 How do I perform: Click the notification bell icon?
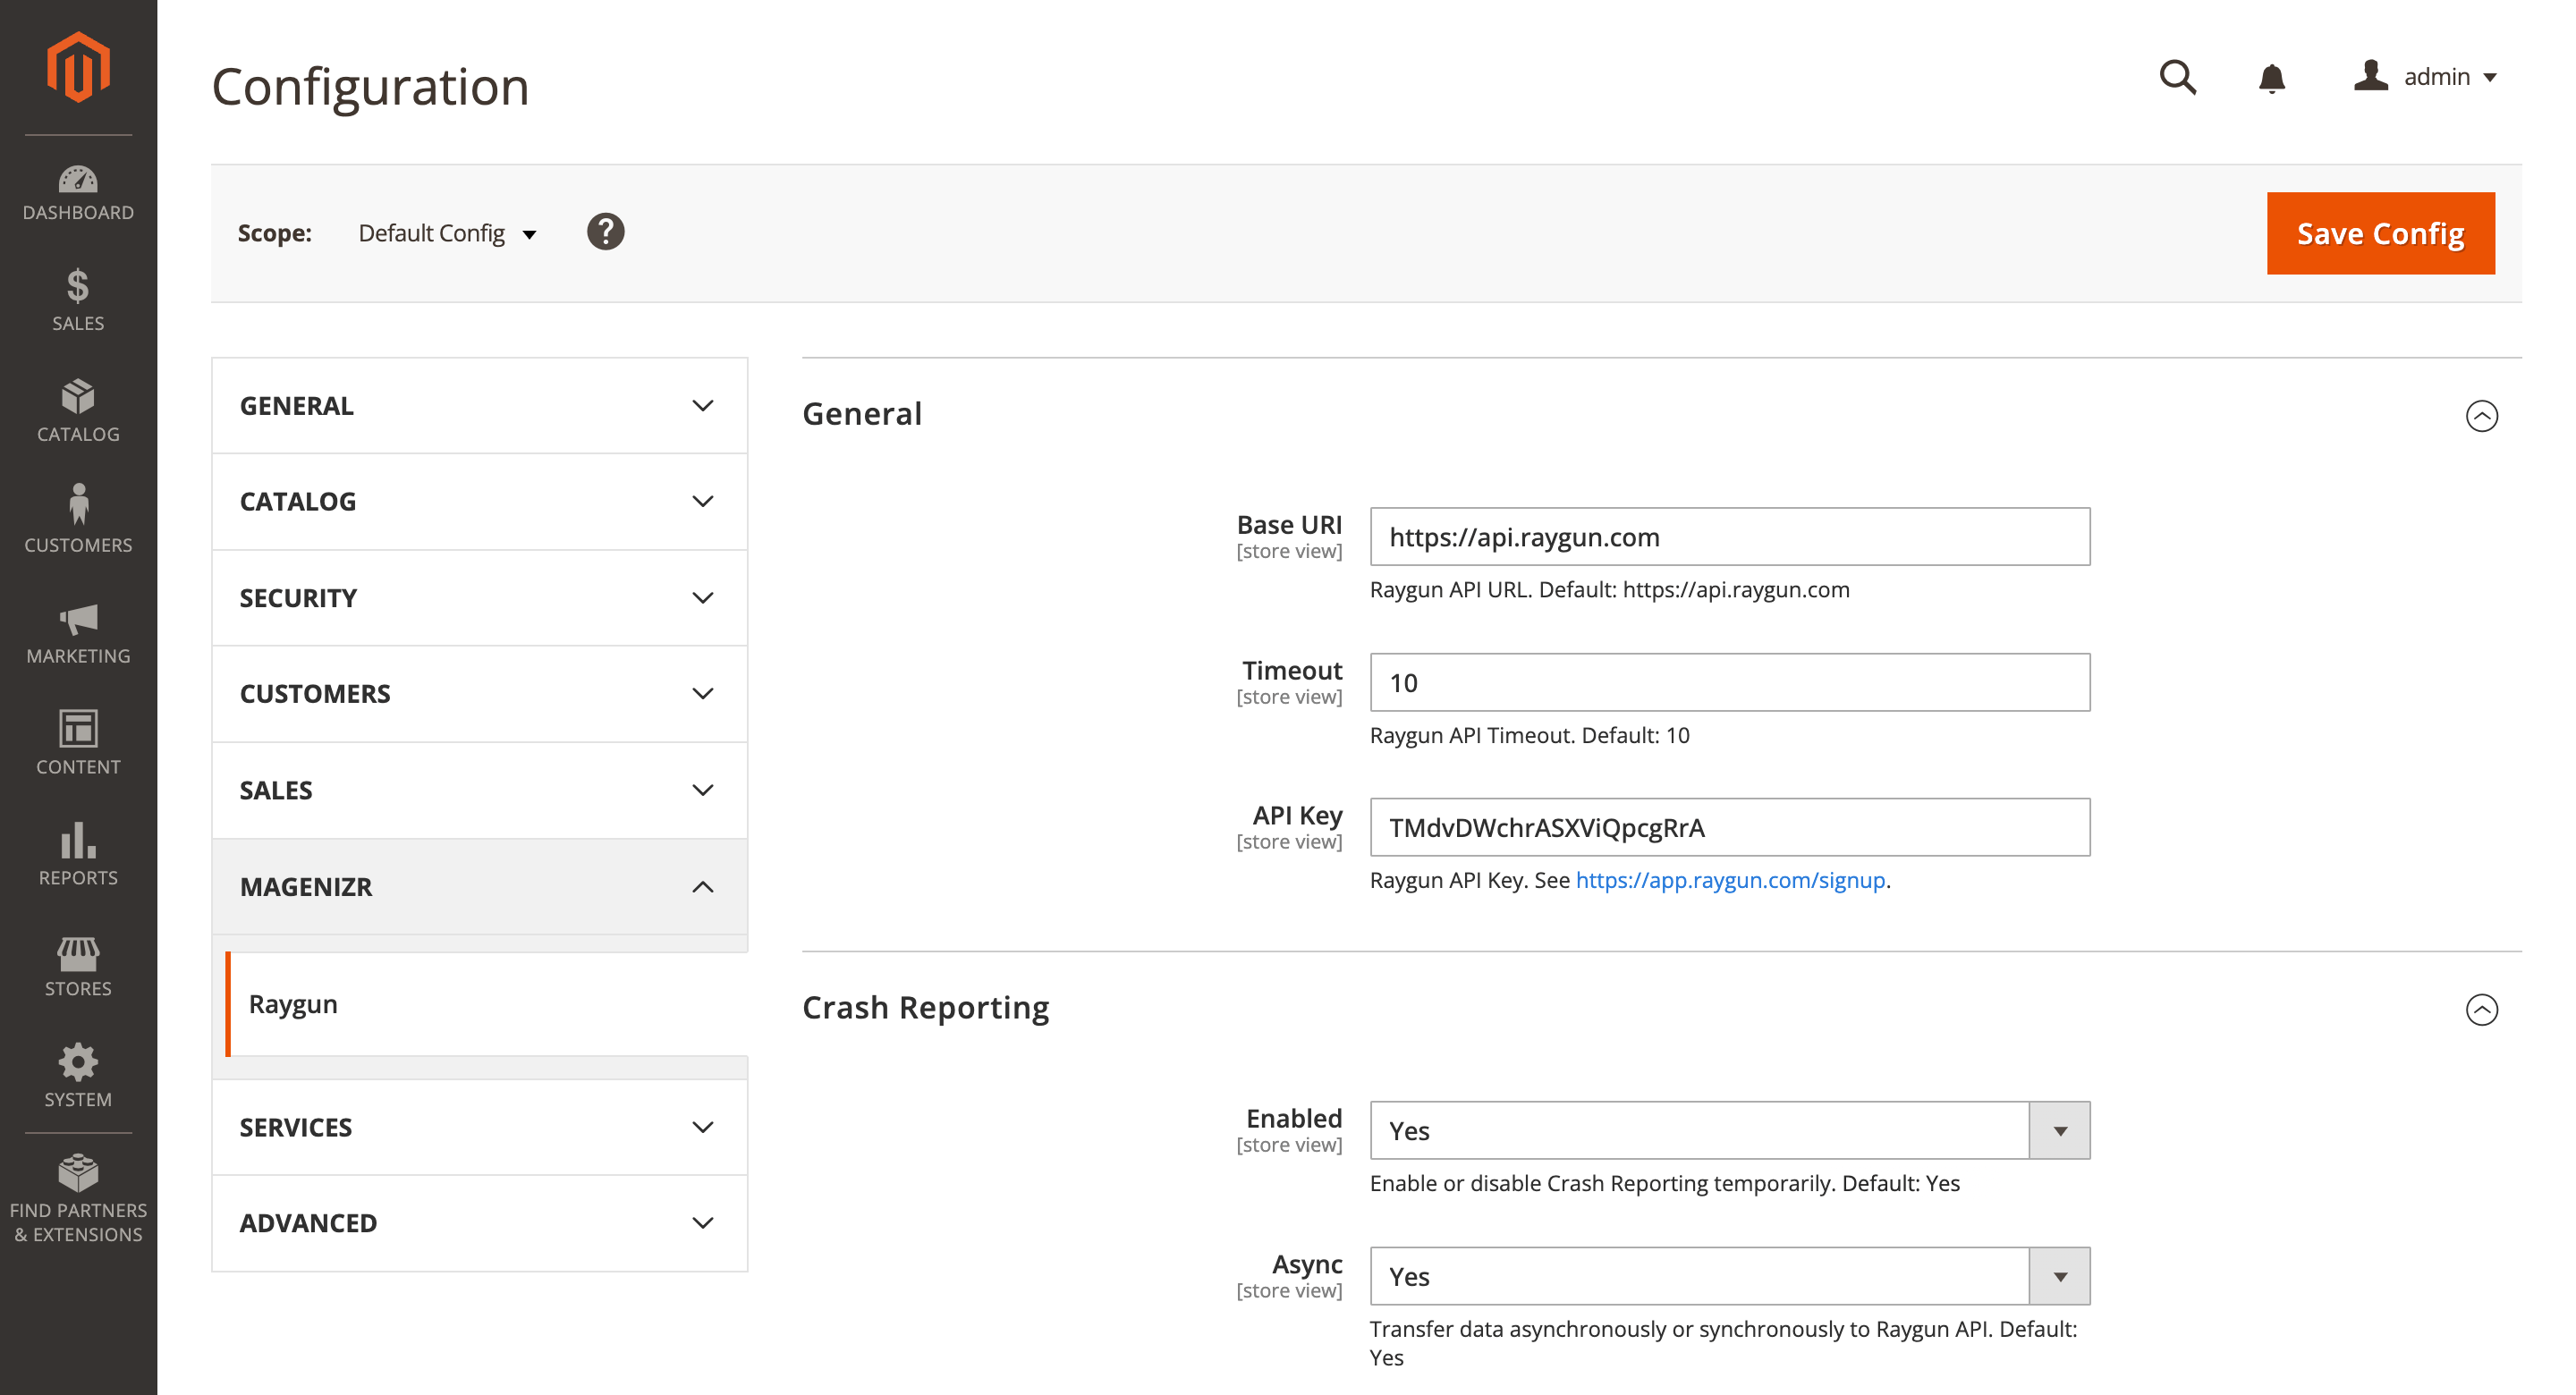2270,76
